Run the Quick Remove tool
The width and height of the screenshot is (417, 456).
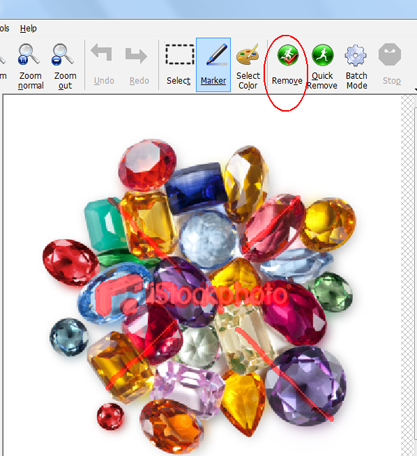322,66
